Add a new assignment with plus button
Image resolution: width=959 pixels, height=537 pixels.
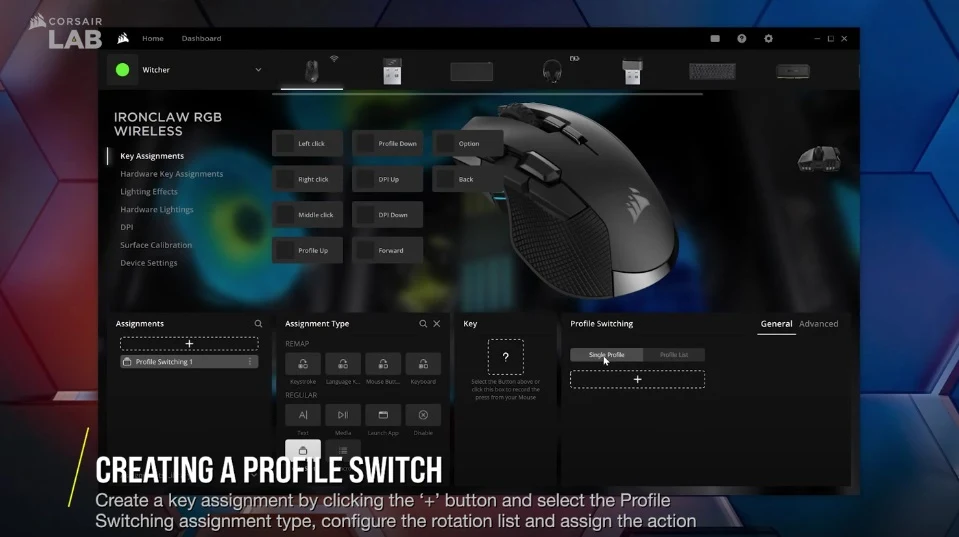click(x=189, y=344)
